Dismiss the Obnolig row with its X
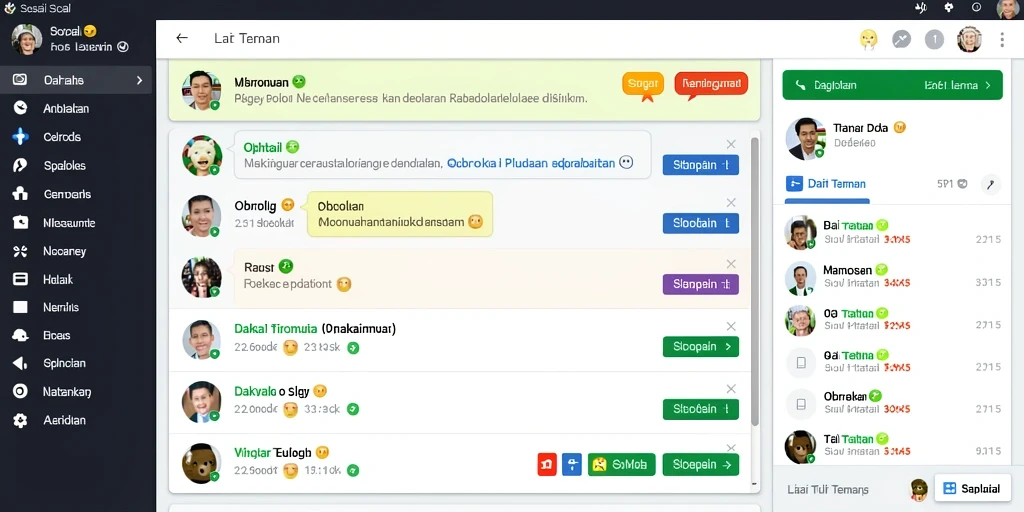The height and width of the screenshot is (512, 1024). [731, 202]
